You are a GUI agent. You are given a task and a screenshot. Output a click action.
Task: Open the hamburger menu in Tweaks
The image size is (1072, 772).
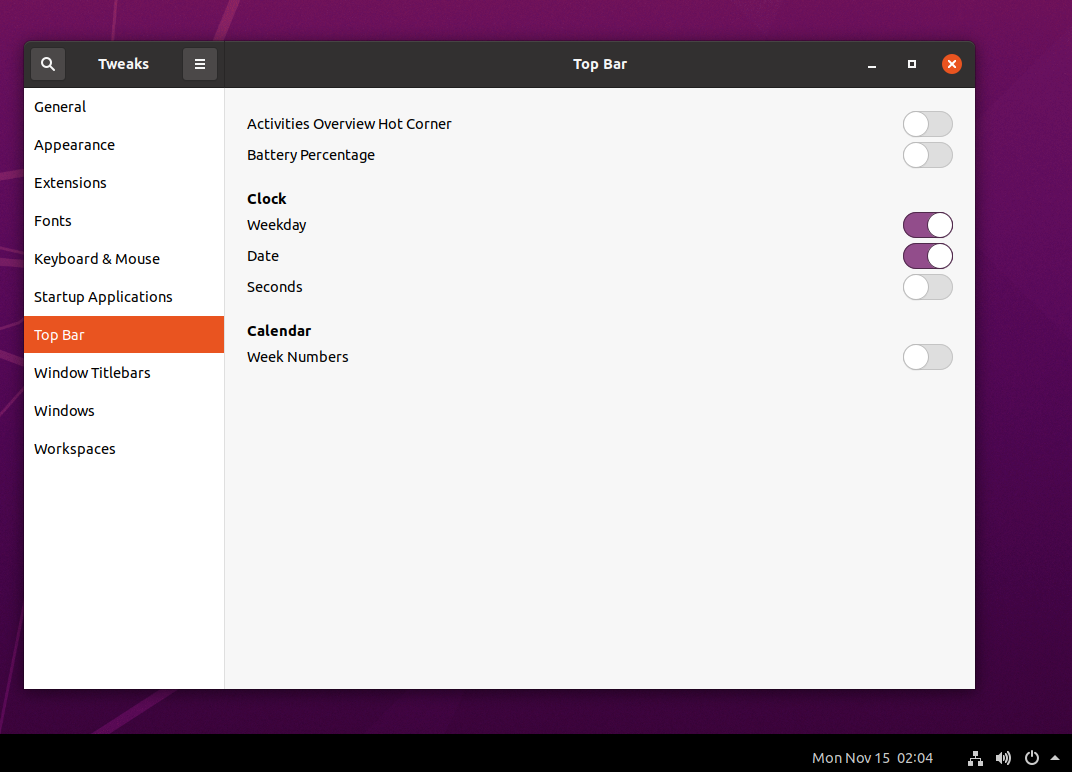(x=199, y=63)
